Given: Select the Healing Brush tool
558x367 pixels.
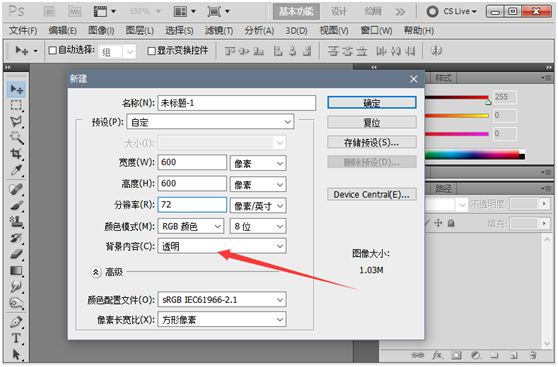Looking at the screenshot, I should tap(16, 189).
